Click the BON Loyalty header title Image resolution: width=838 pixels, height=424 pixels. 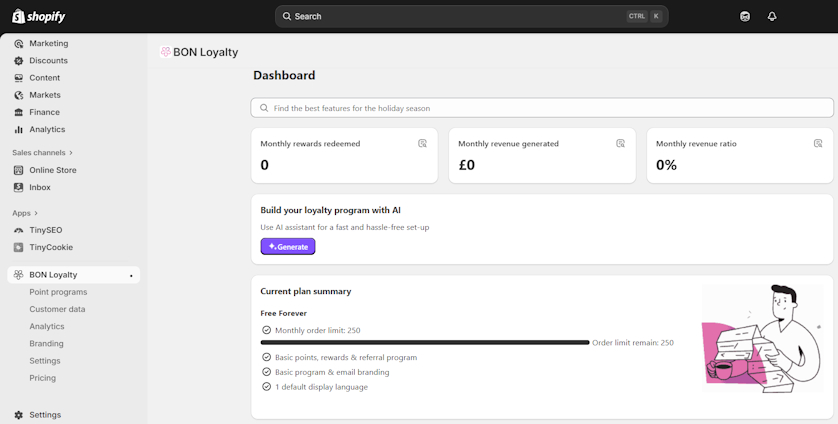point(206,52)
